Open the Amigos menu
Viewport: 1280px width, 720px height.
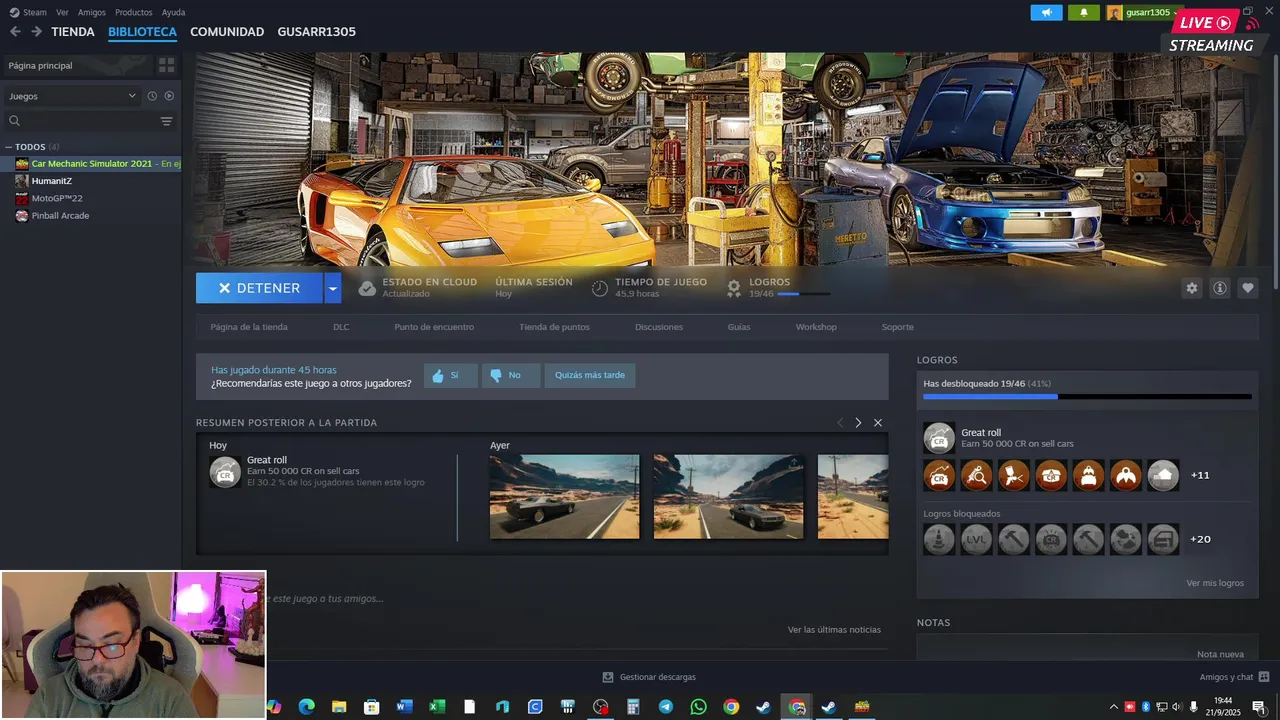(92, 13)
